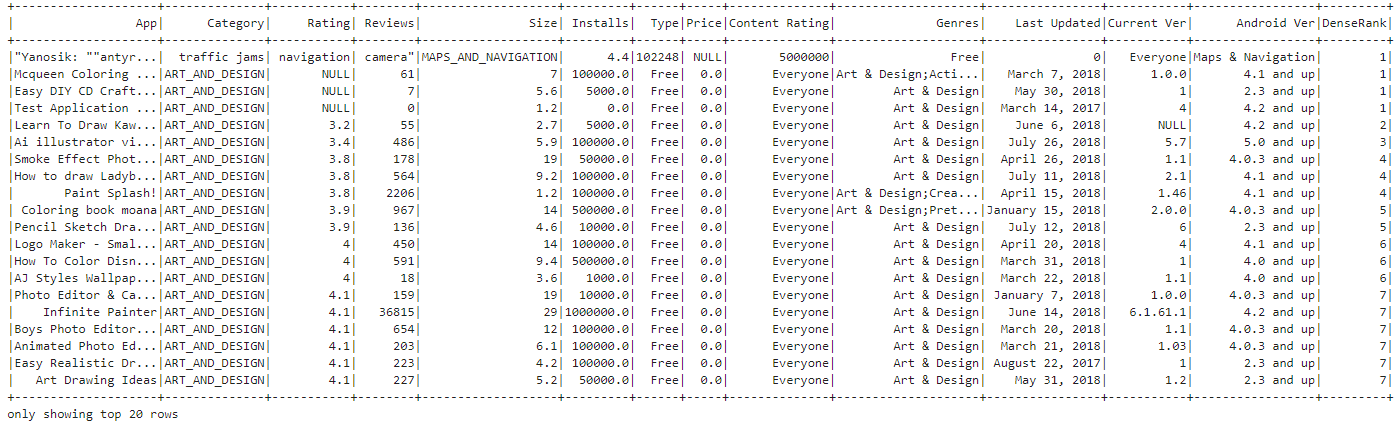The image size is (1400, 426).
Task: Select the Android Ver column header
Action: pyautogui.click(x=1275, y=23)
